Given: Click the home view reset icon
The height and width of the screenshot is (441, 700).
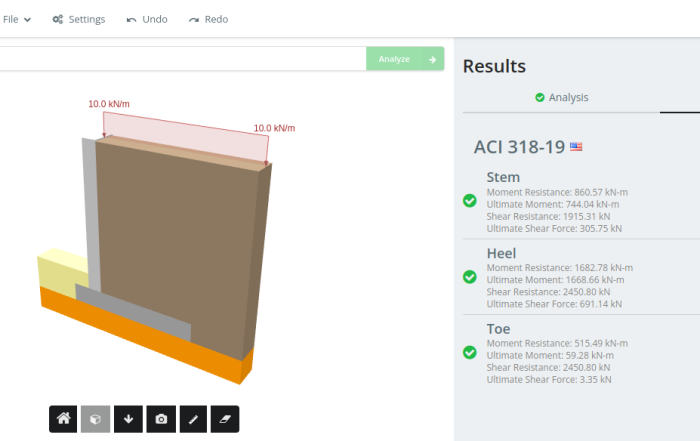Looking at the screenshot, I should 63,419.
